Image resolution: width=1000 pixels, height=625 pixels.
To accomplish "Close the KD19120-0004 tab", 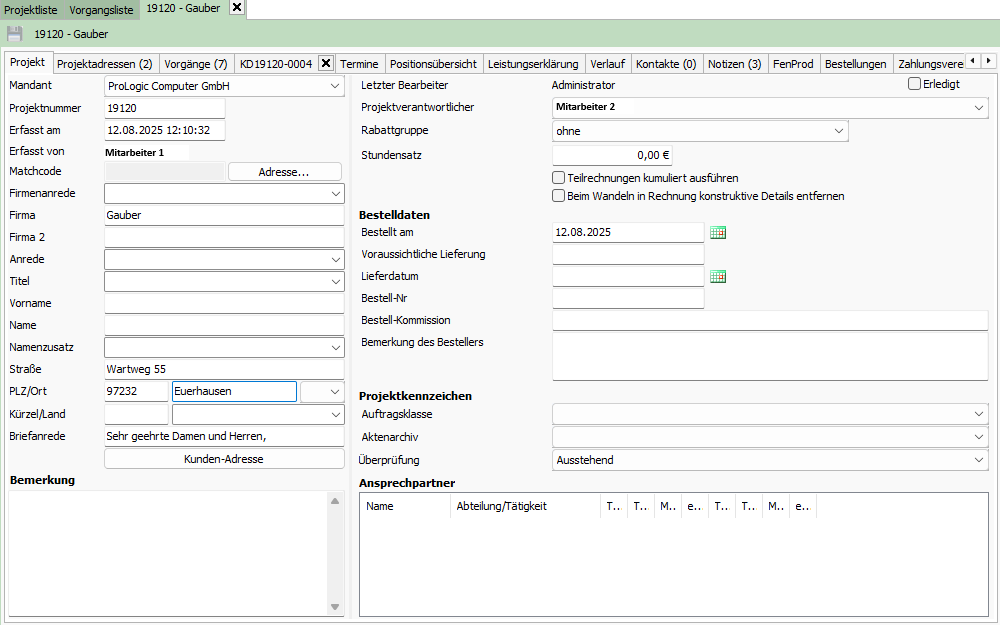I will point(325,64).
